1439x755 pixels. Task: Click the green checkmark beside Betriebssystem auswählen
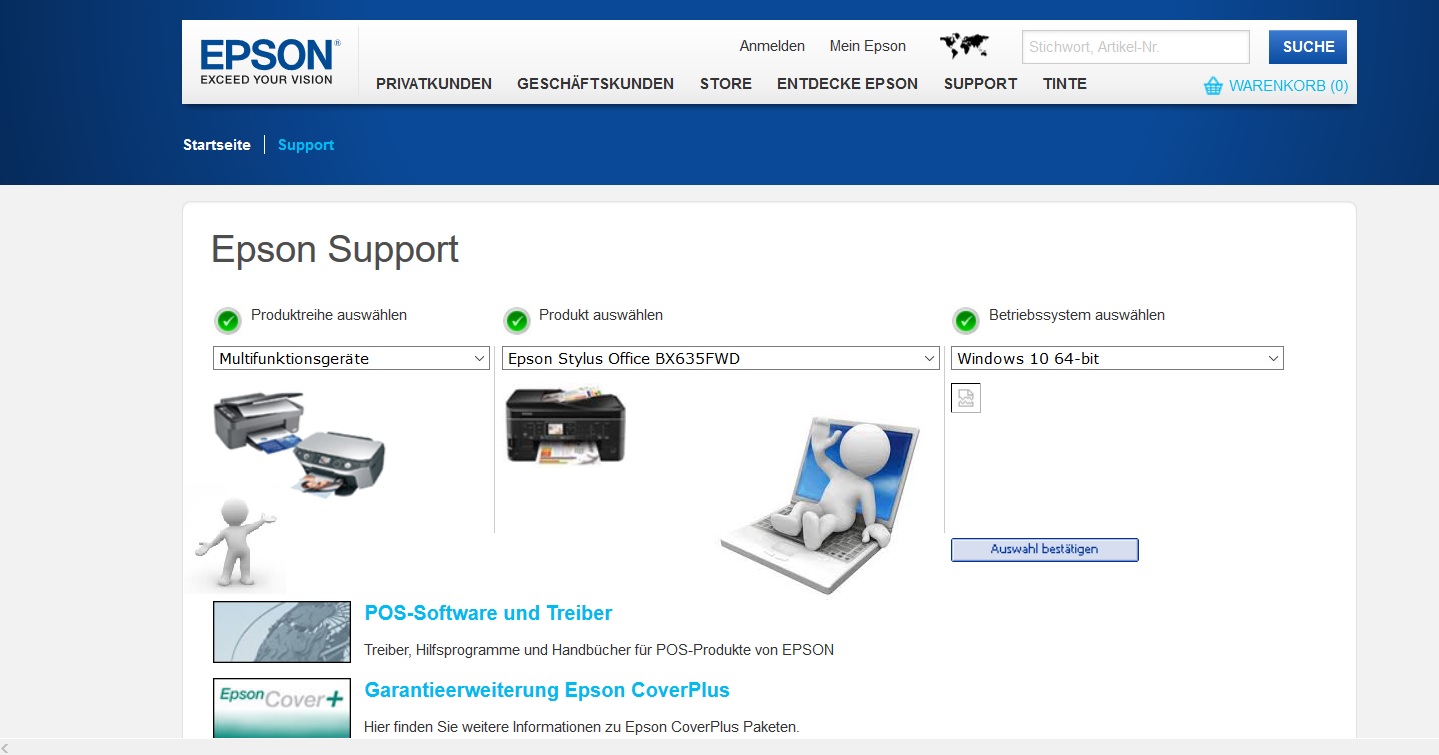pos(966,321)
